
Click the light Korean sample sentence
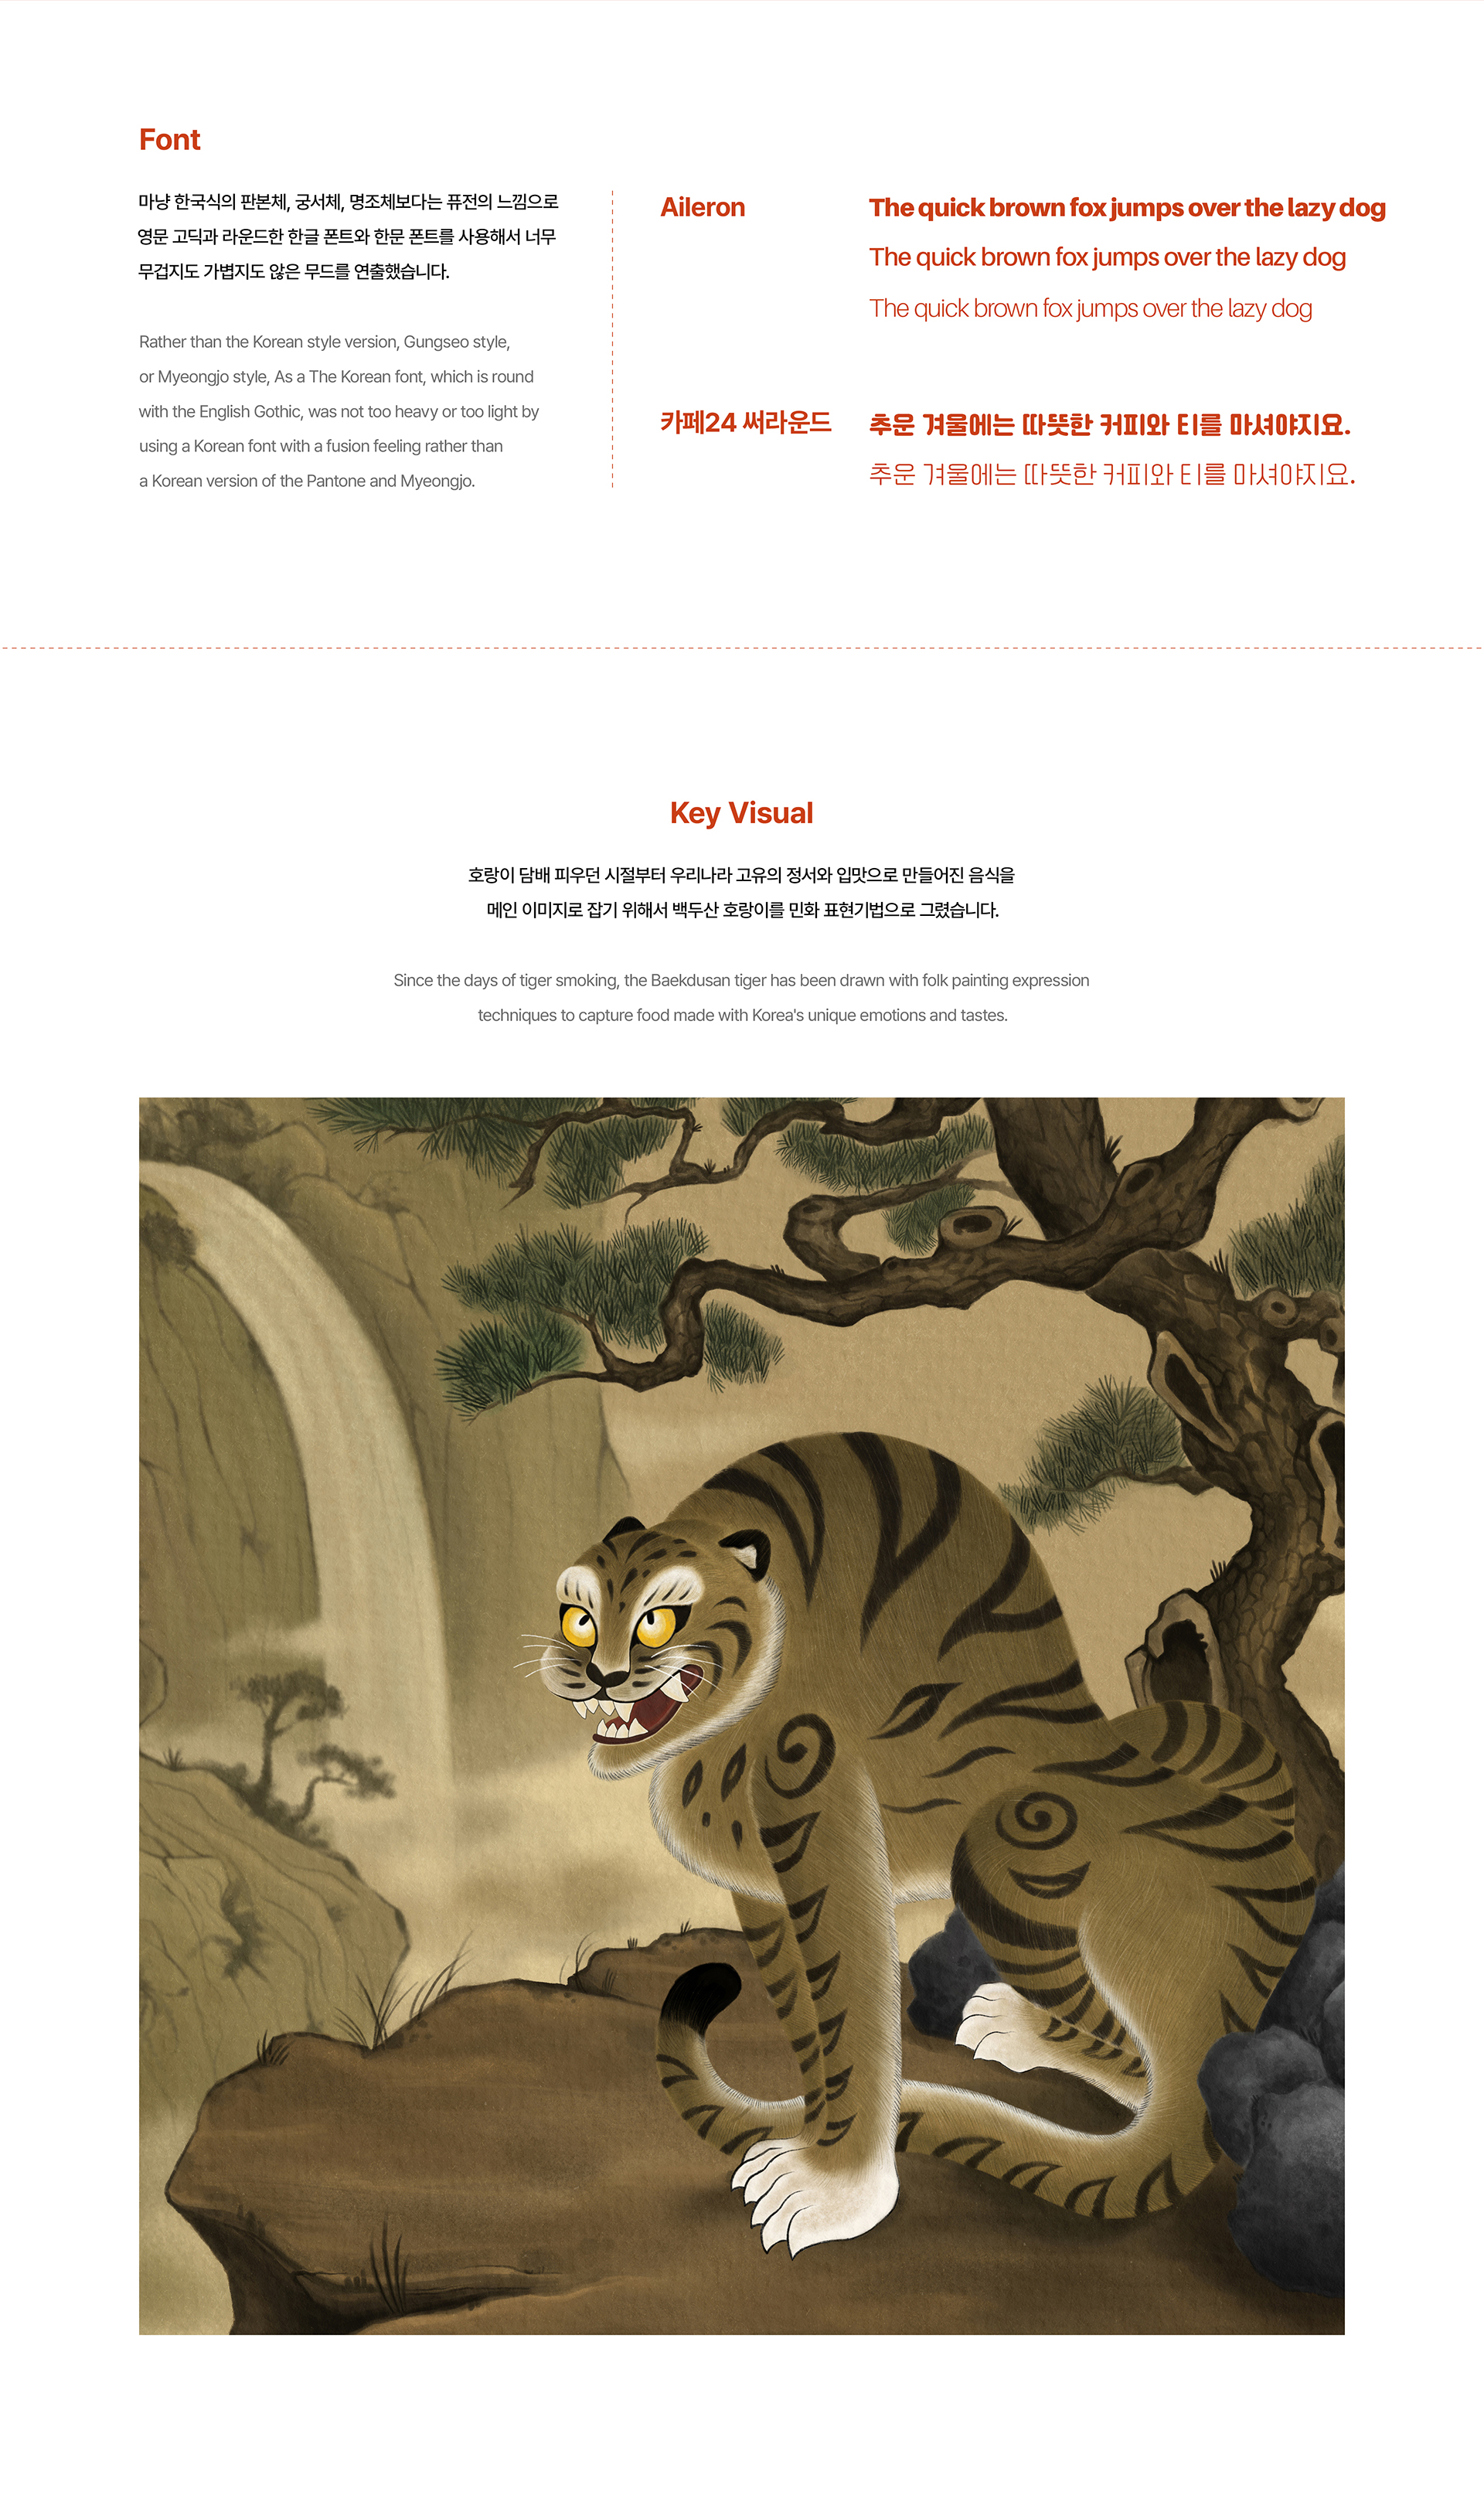point(1112,474)
